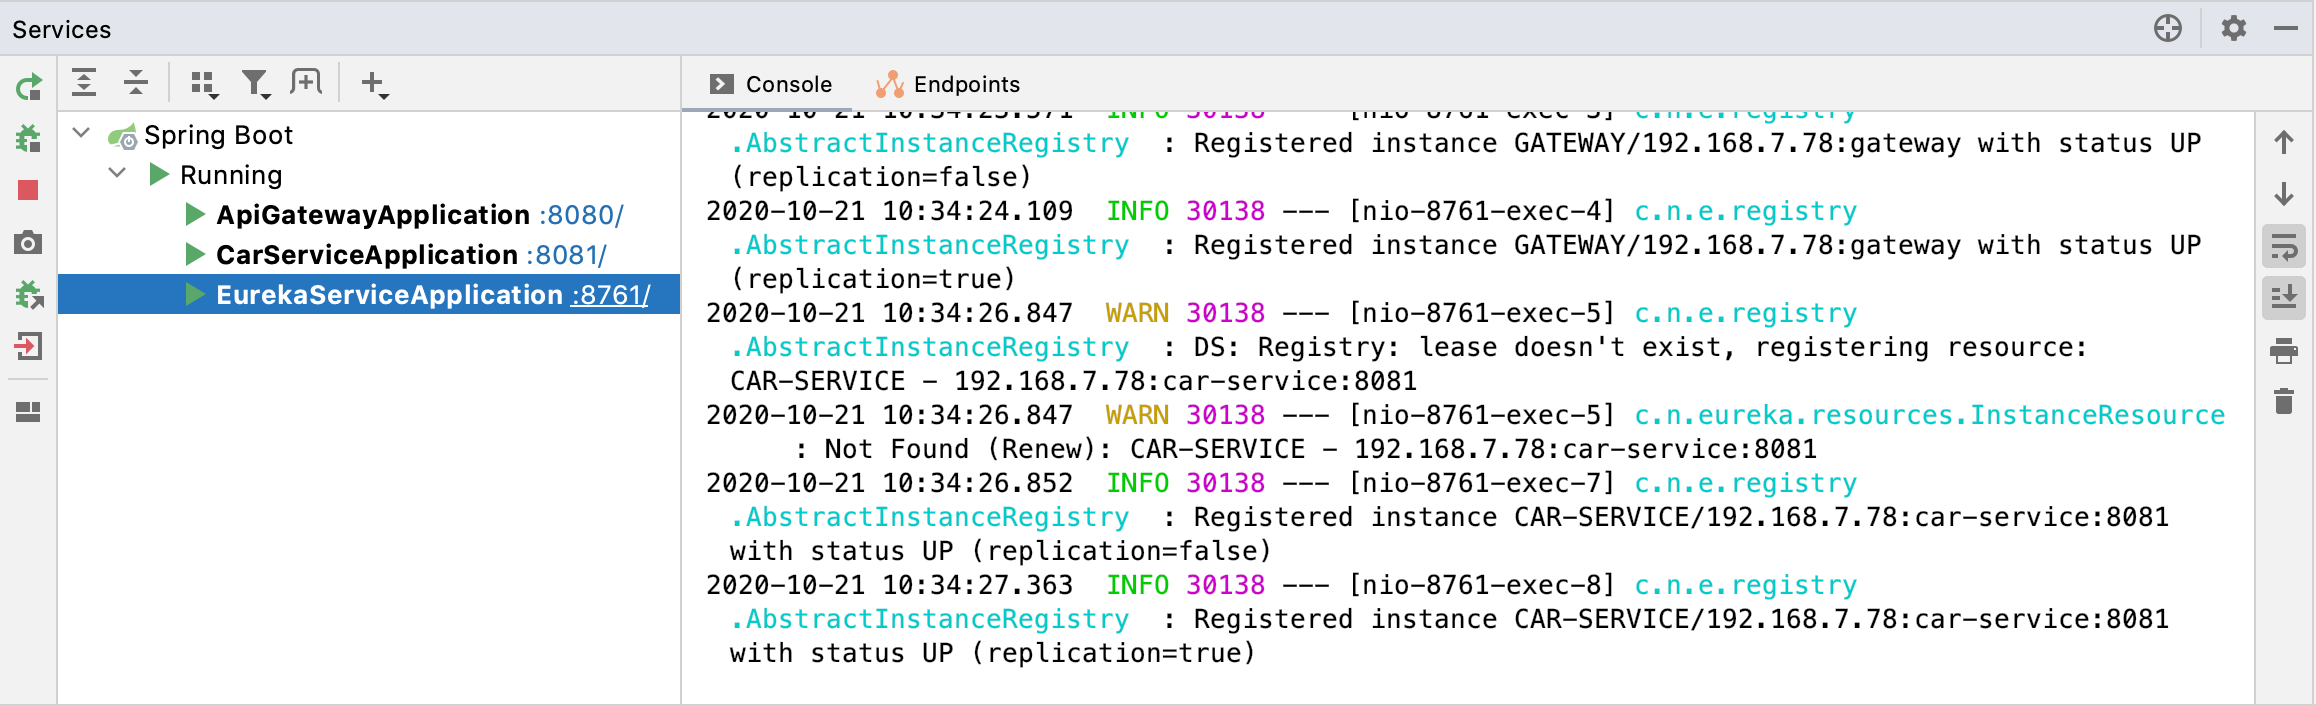Select CarServiceApplication in the services tree
Screen dimensions: 2316x705
tap(366, 255)
